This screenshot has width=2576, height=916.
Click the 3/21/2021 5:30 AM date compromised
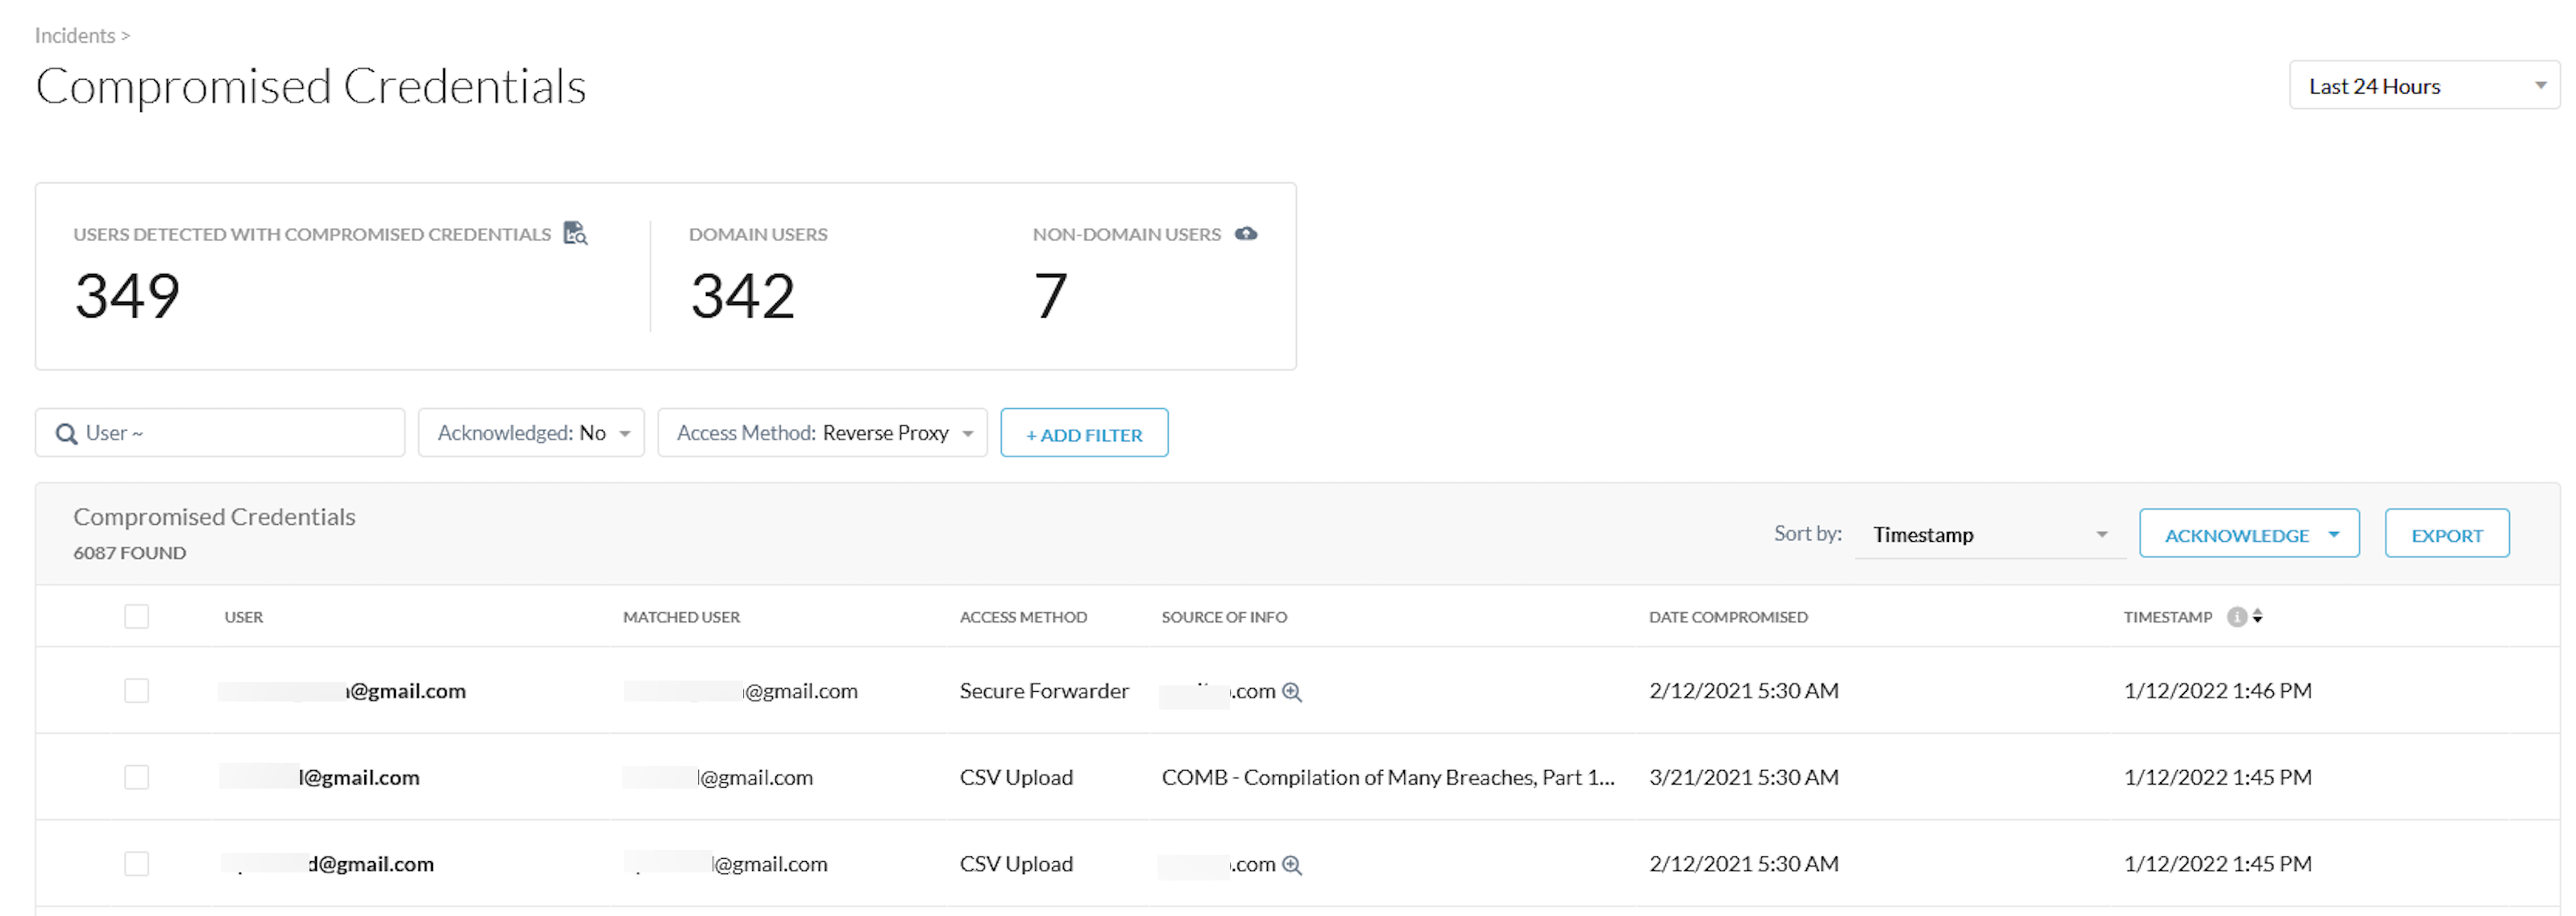(x=1744, y=778)
